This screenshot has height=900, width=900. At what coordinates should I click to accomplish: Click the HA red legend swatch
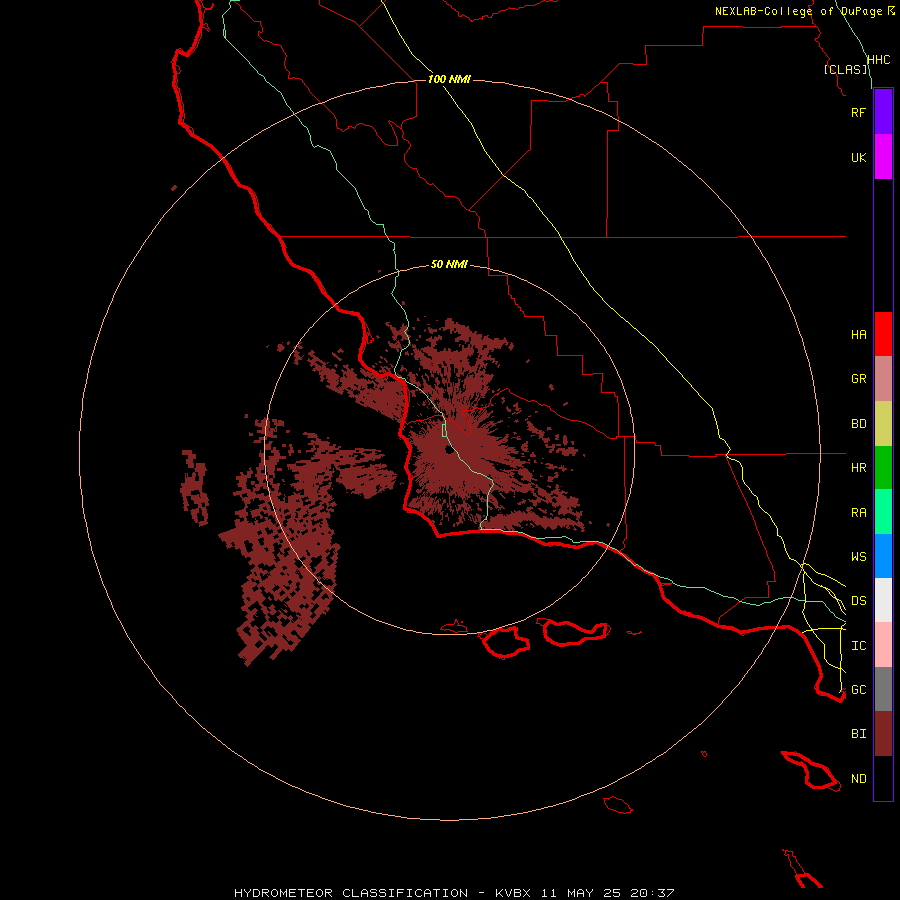coord(883,334)
